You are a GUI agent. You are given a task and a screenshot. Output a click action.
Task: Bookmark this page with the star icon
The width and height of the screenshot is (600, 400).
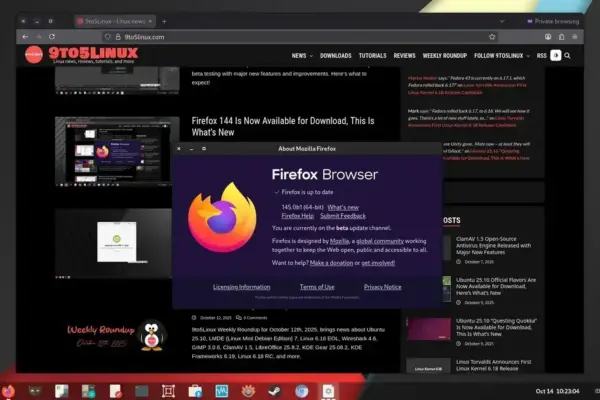click(492, 37)
